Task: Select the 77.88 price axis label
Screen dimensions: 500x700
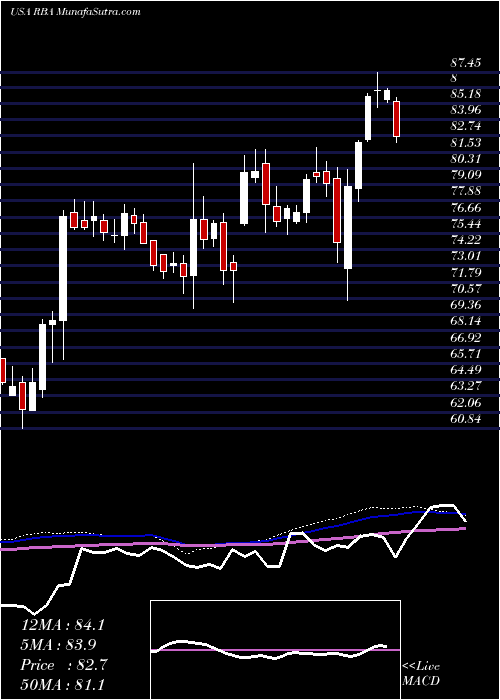Action: [466, 192]
